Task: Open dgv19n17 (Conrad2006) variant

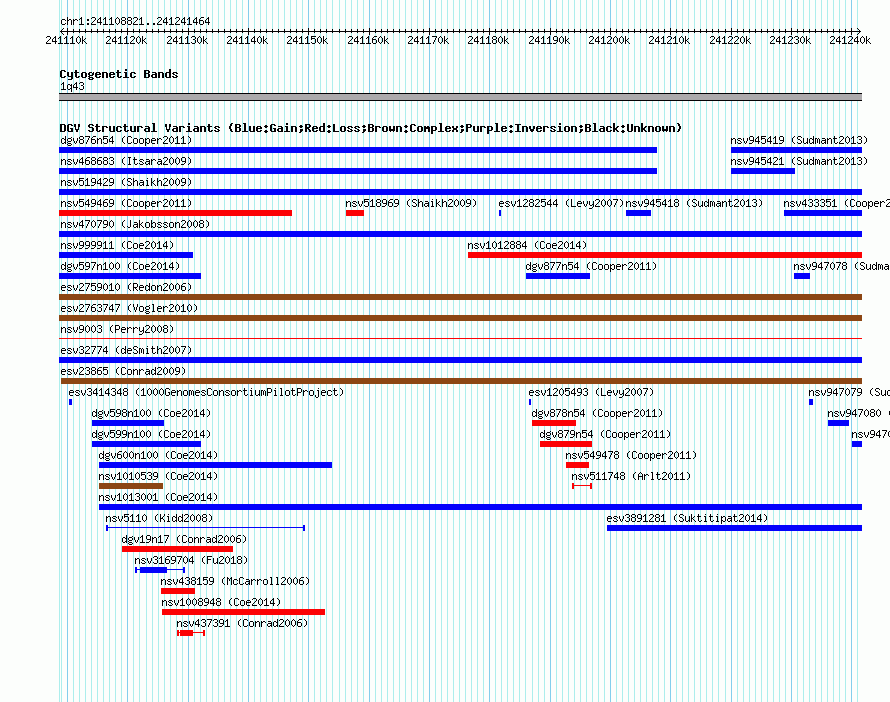Action: 178,549
